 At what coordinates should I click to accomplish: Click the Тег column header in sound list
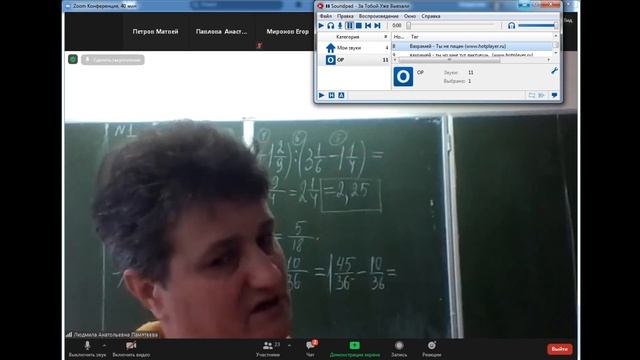tap(415, 37)
